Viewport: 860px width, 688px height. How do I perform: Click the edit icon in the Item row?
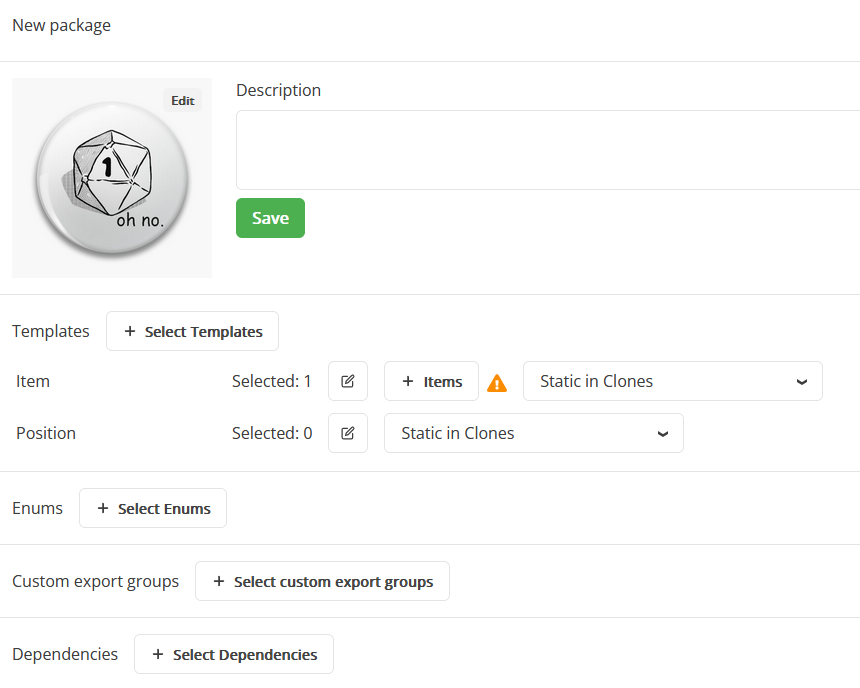click(348, 381)
